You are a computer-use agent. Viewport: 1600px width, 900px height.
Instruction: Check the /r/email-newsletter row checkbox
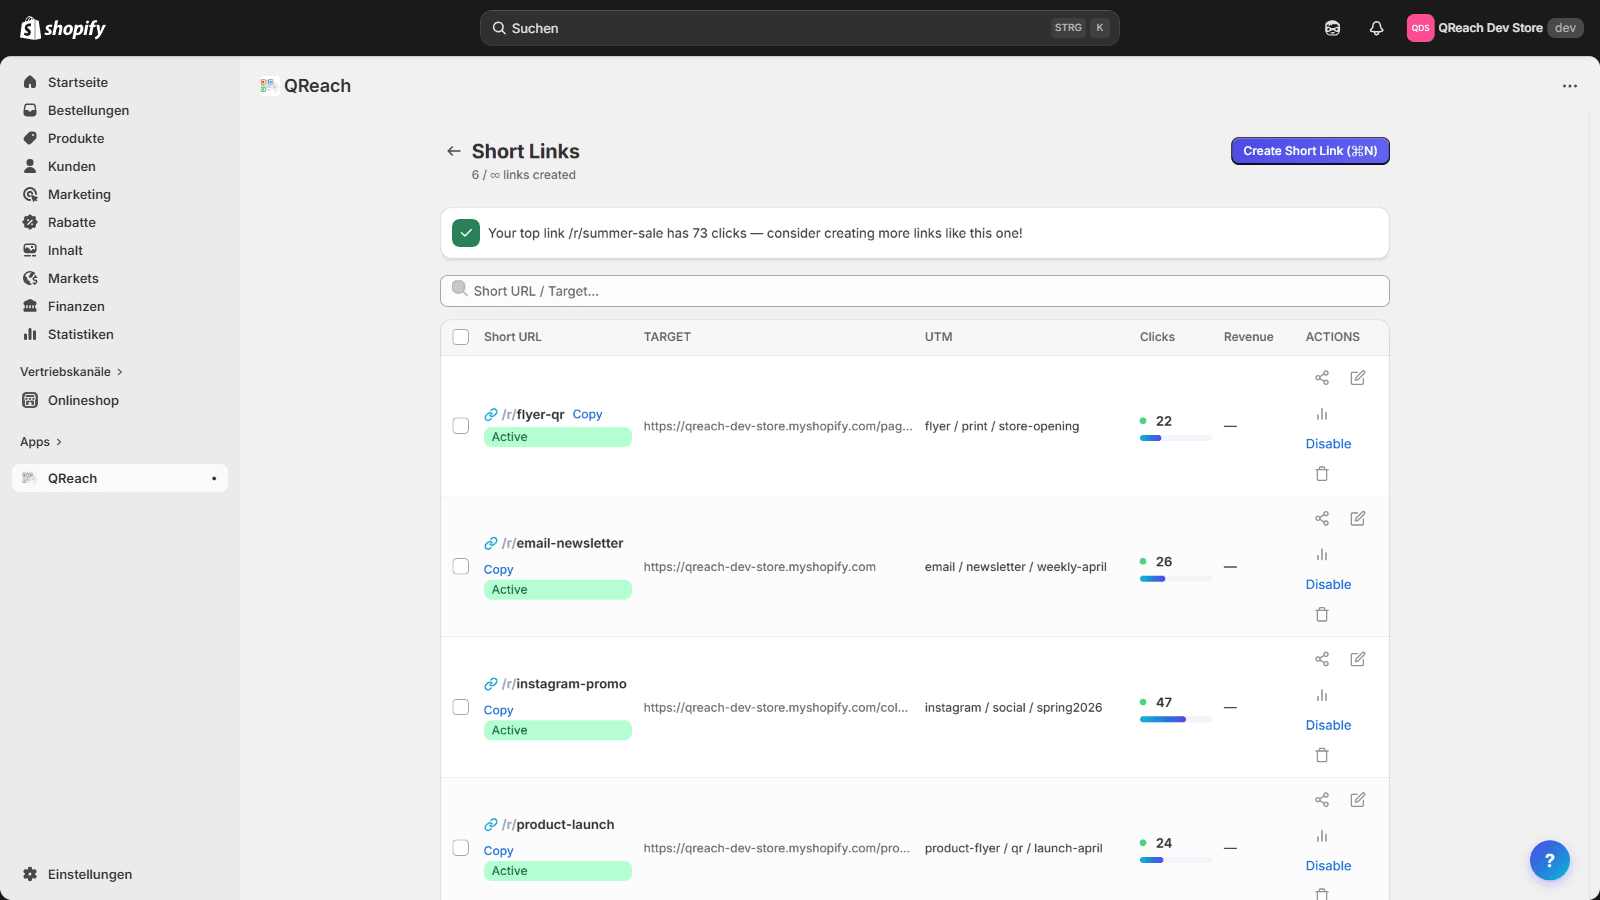point(460,566)
